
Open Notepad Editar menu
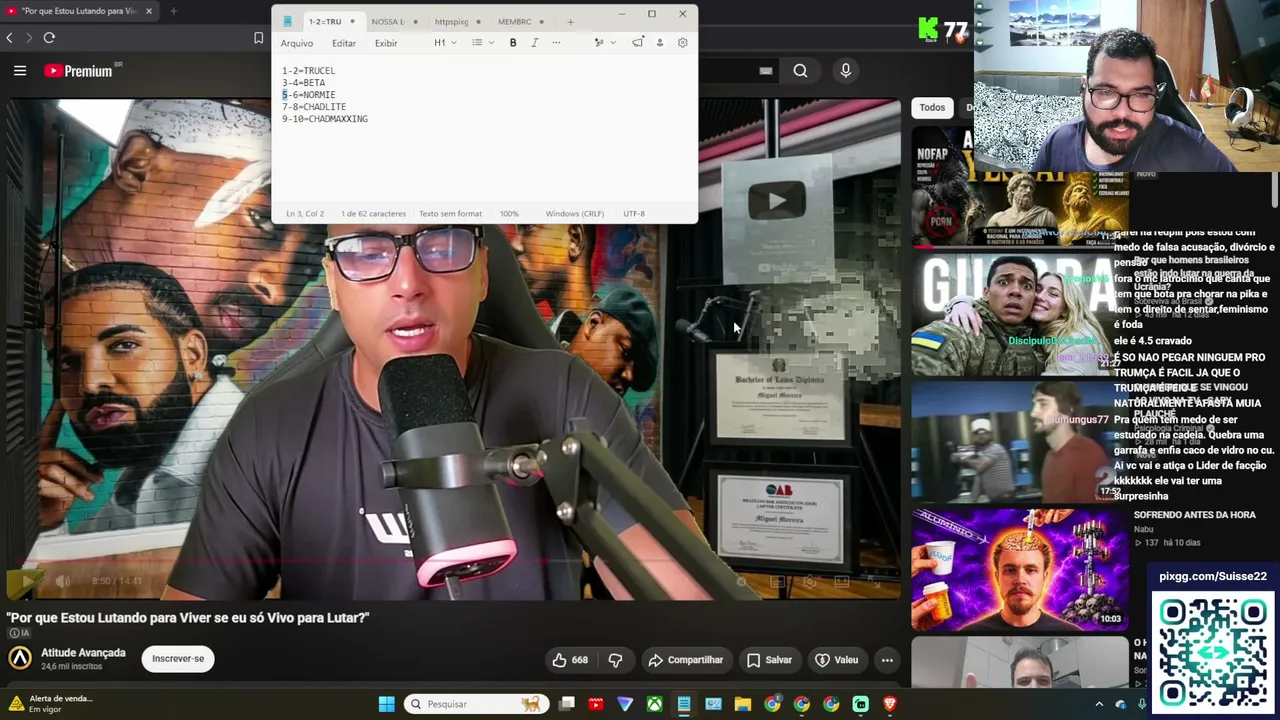coord(343,43)
